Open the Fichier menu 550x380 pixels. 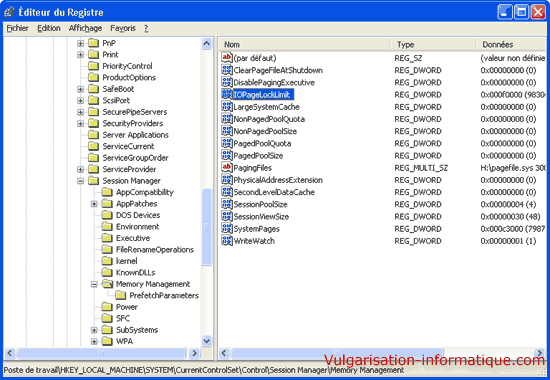(18, 28)
